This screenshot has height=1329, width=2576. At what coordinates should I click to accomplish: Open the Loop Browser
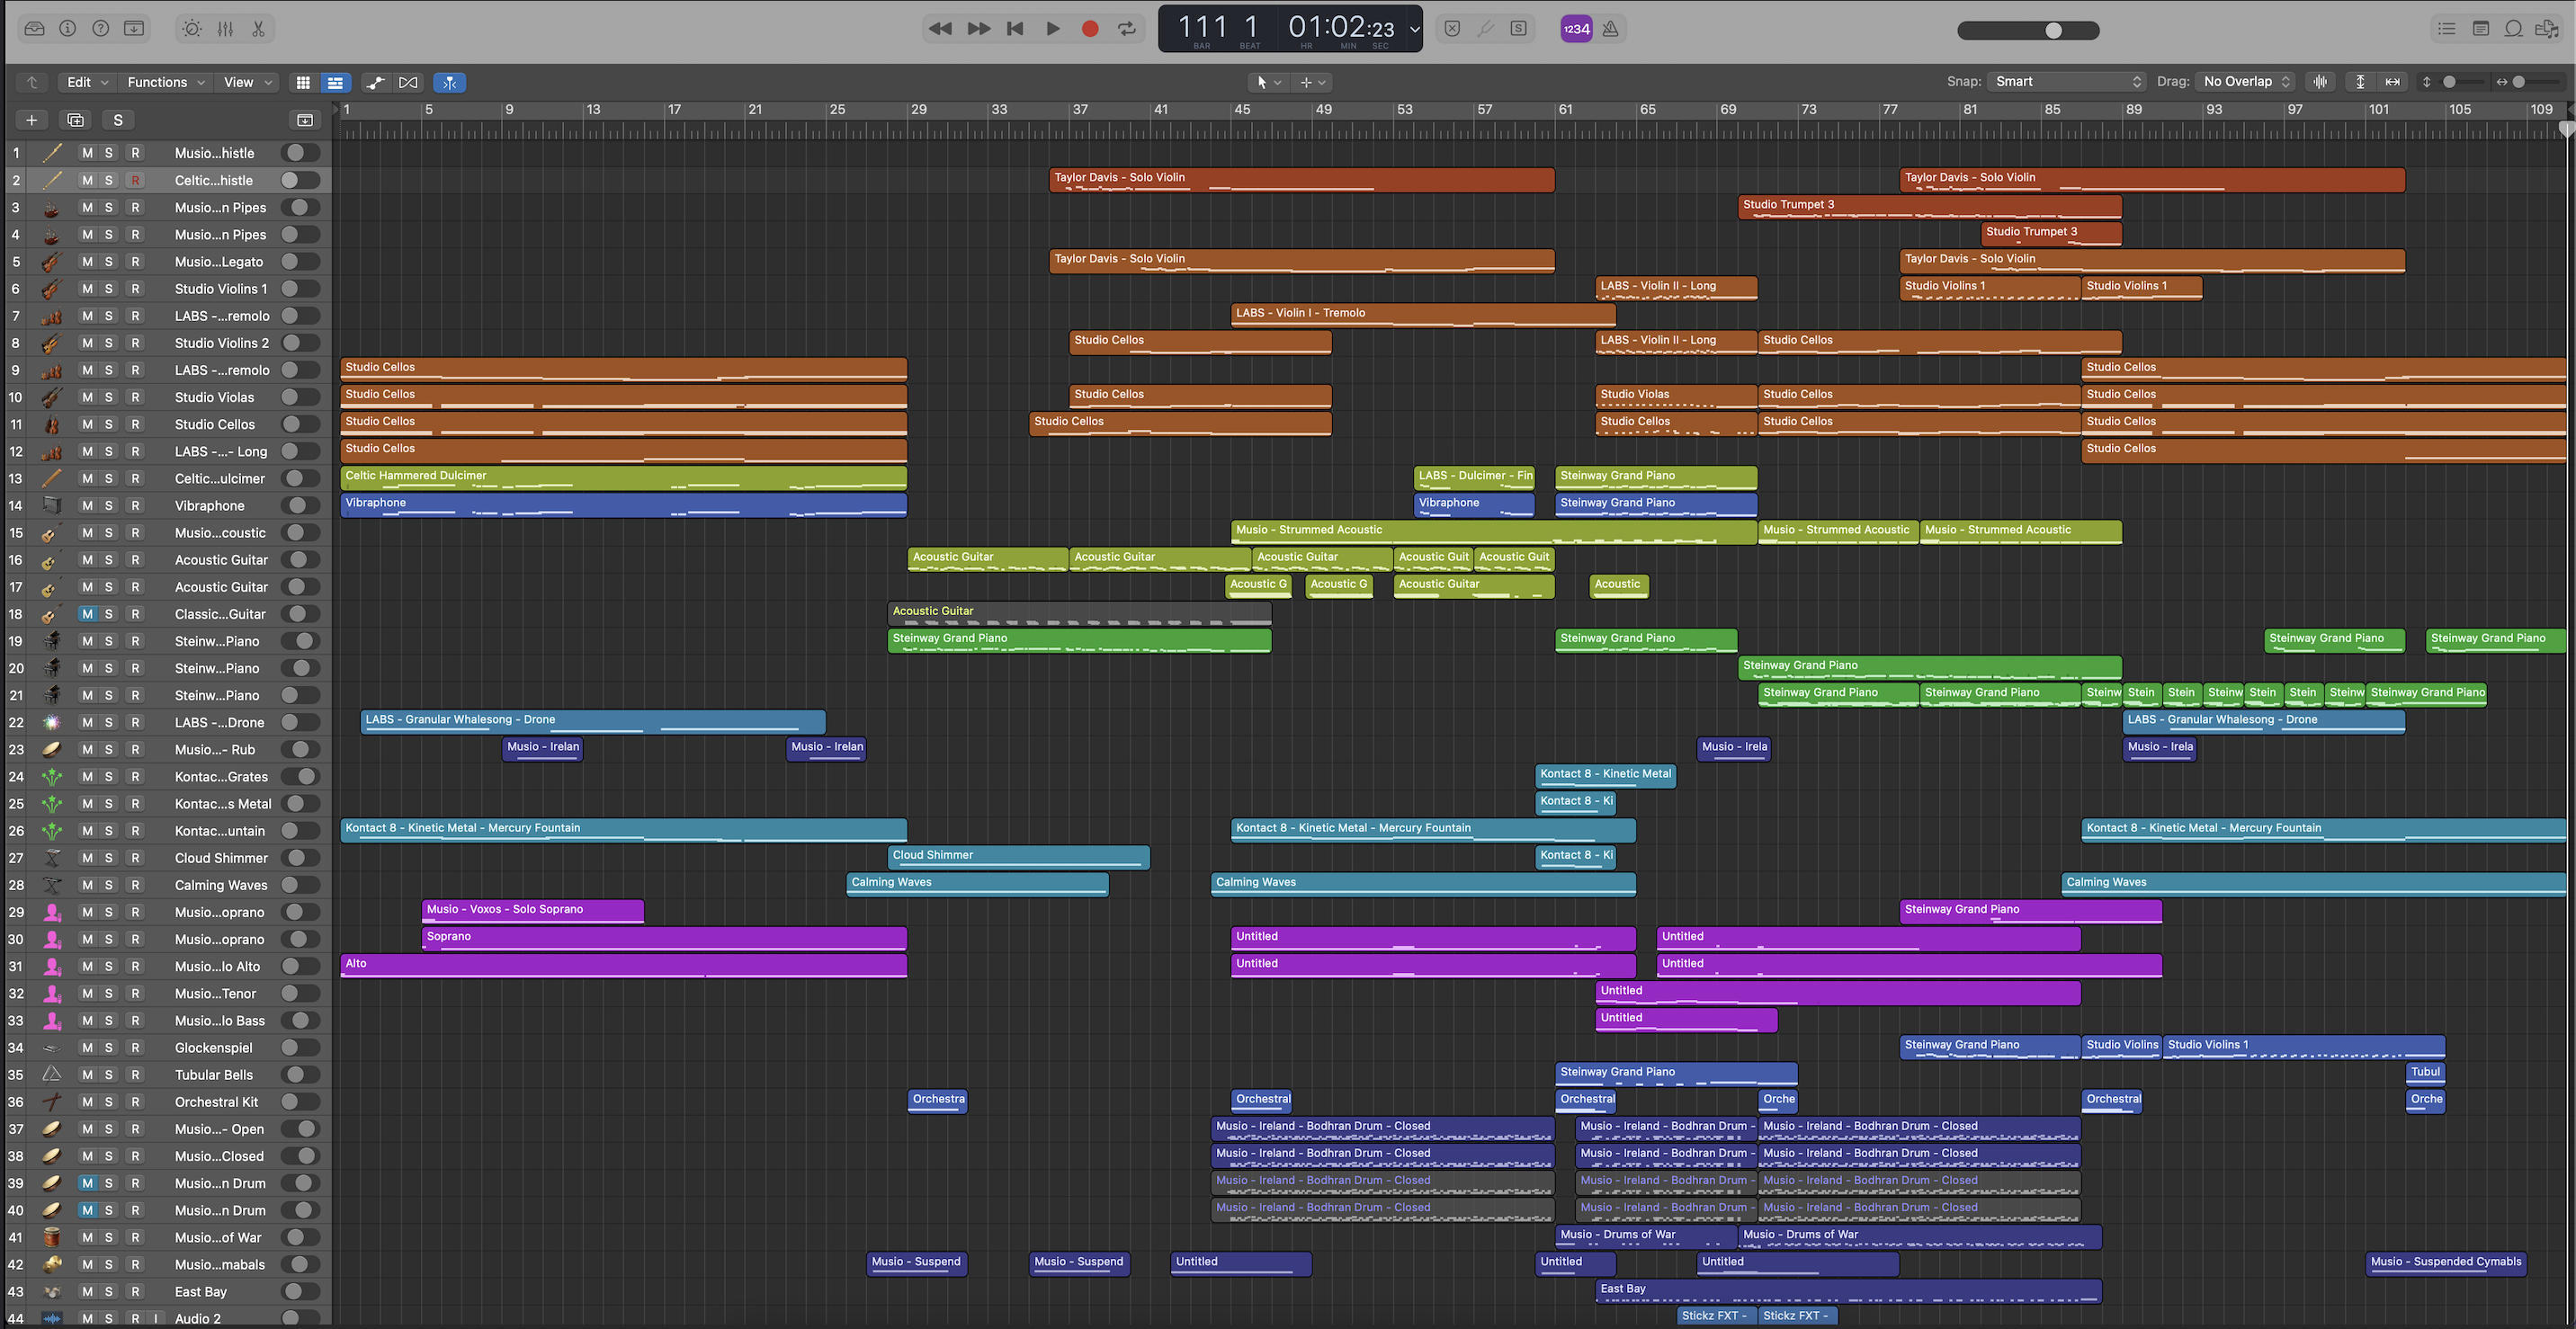point(2513,29)
